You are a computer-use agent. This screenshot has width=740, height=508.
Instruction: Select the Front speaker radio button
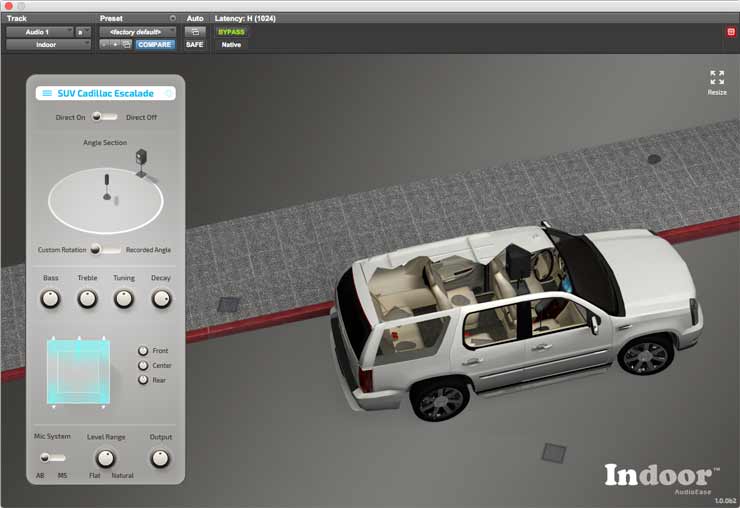pos(143,350)
